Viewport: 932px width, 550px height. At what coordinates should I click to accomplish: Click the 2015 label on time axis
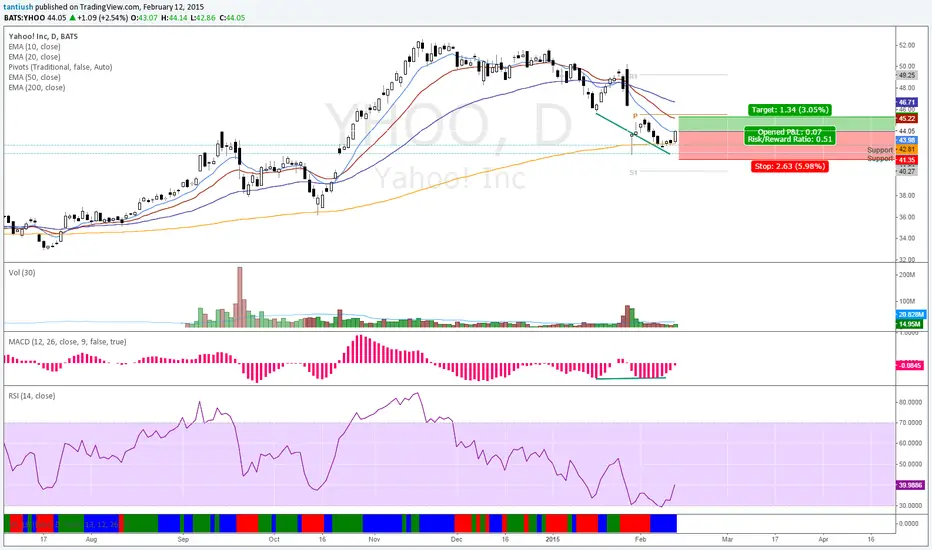click(x=553, y=539)
